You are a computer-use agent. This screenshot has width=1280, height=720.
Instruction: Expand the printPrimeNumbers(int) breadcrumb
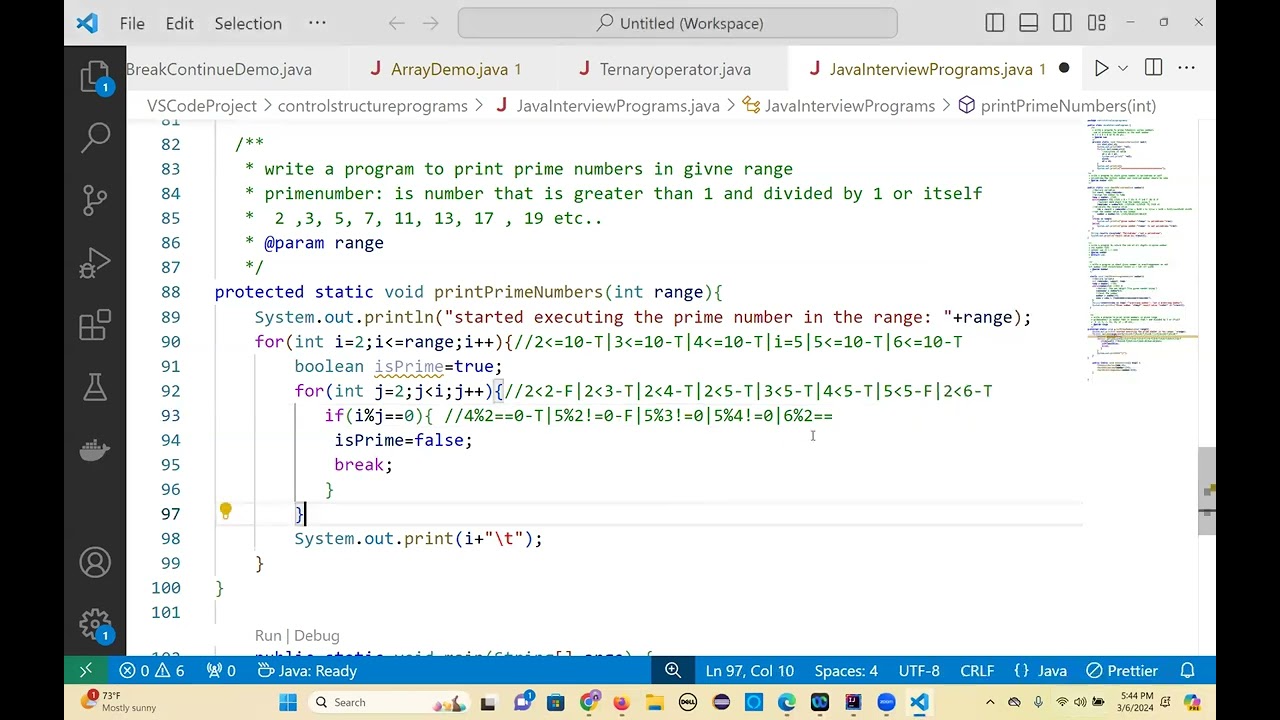1057,106
